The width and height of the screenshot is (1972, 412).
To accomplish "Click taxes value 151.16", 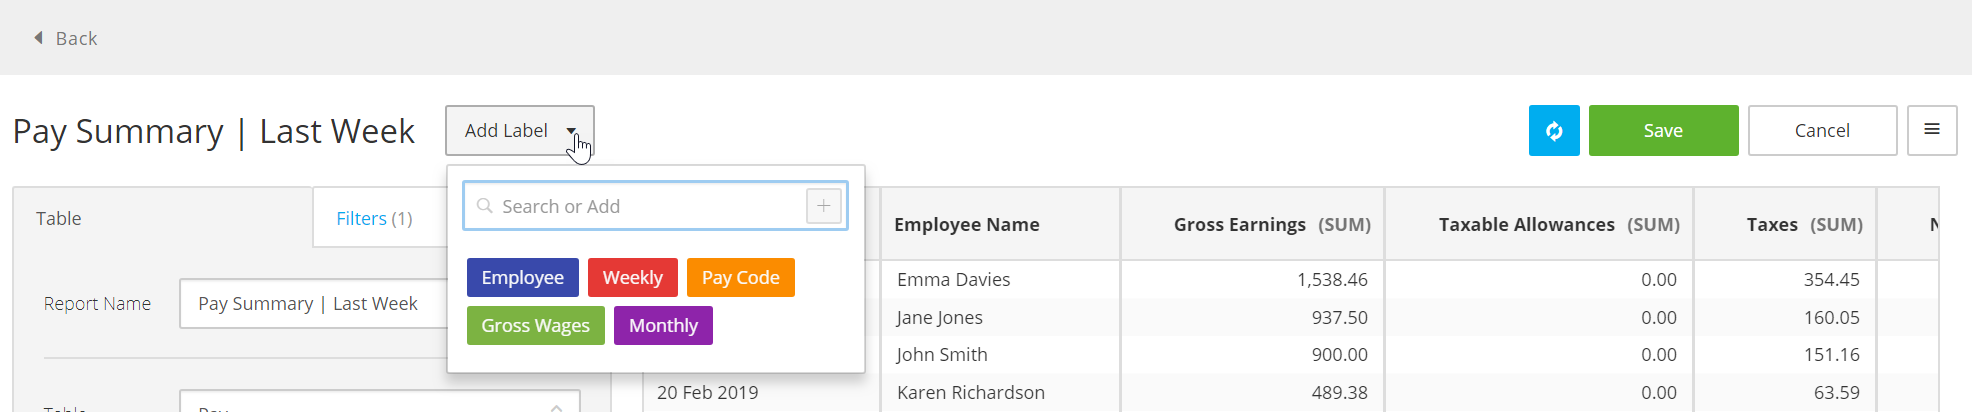I will 1831,355.
